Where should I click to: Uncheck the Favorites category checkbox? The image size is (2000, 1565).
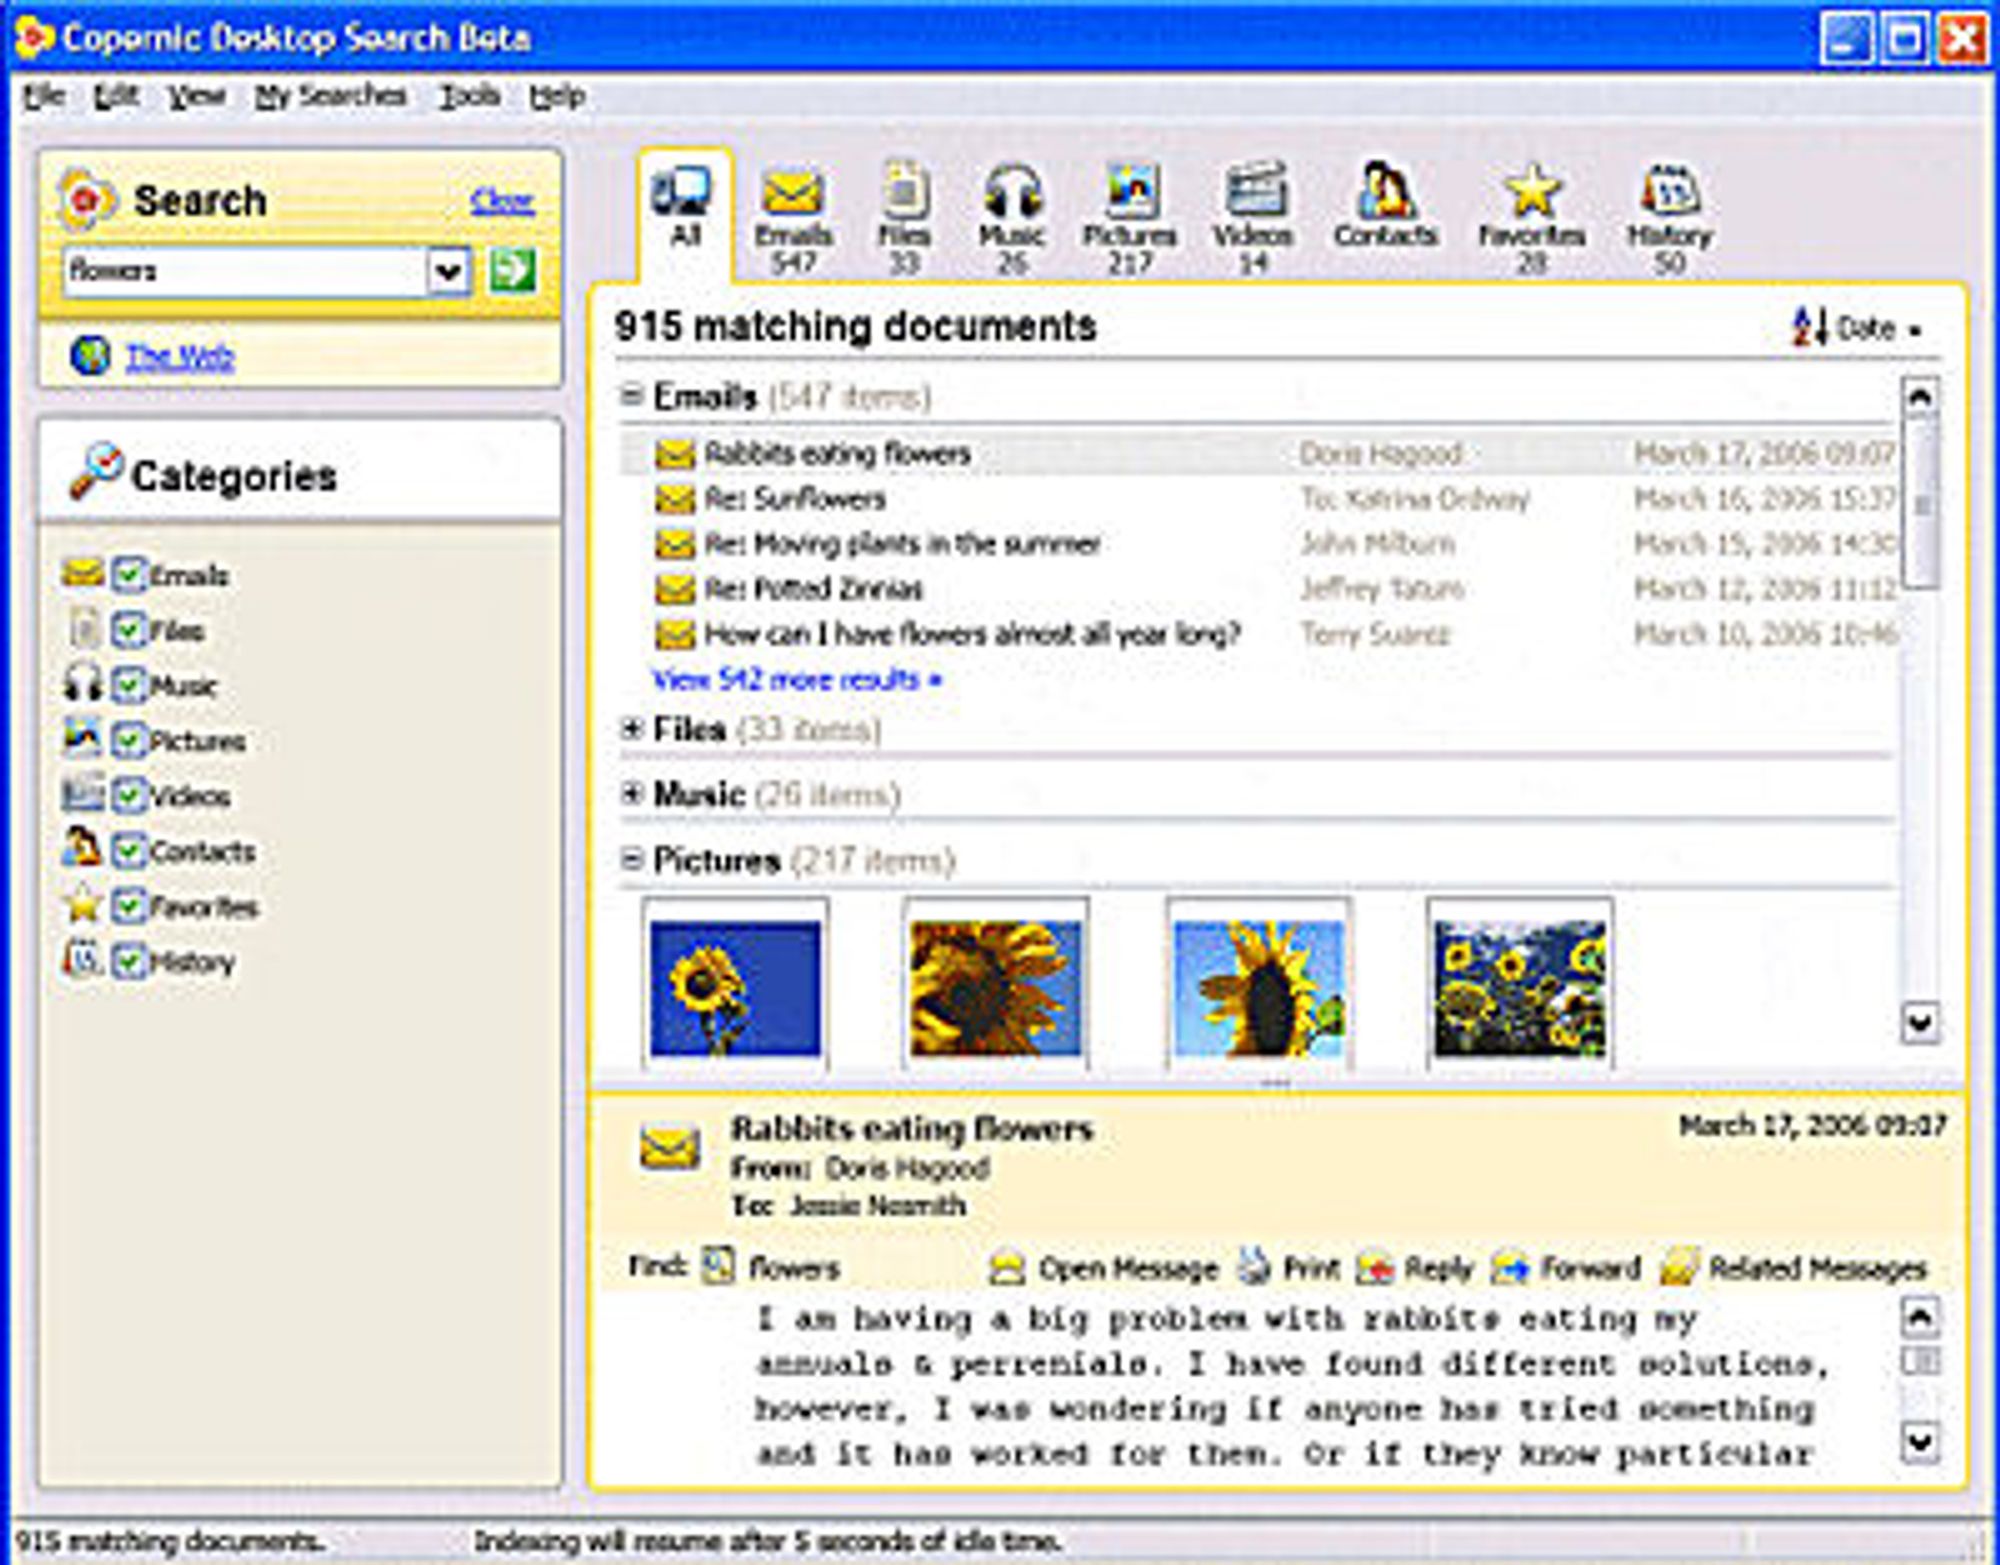(x=129, y=906)
